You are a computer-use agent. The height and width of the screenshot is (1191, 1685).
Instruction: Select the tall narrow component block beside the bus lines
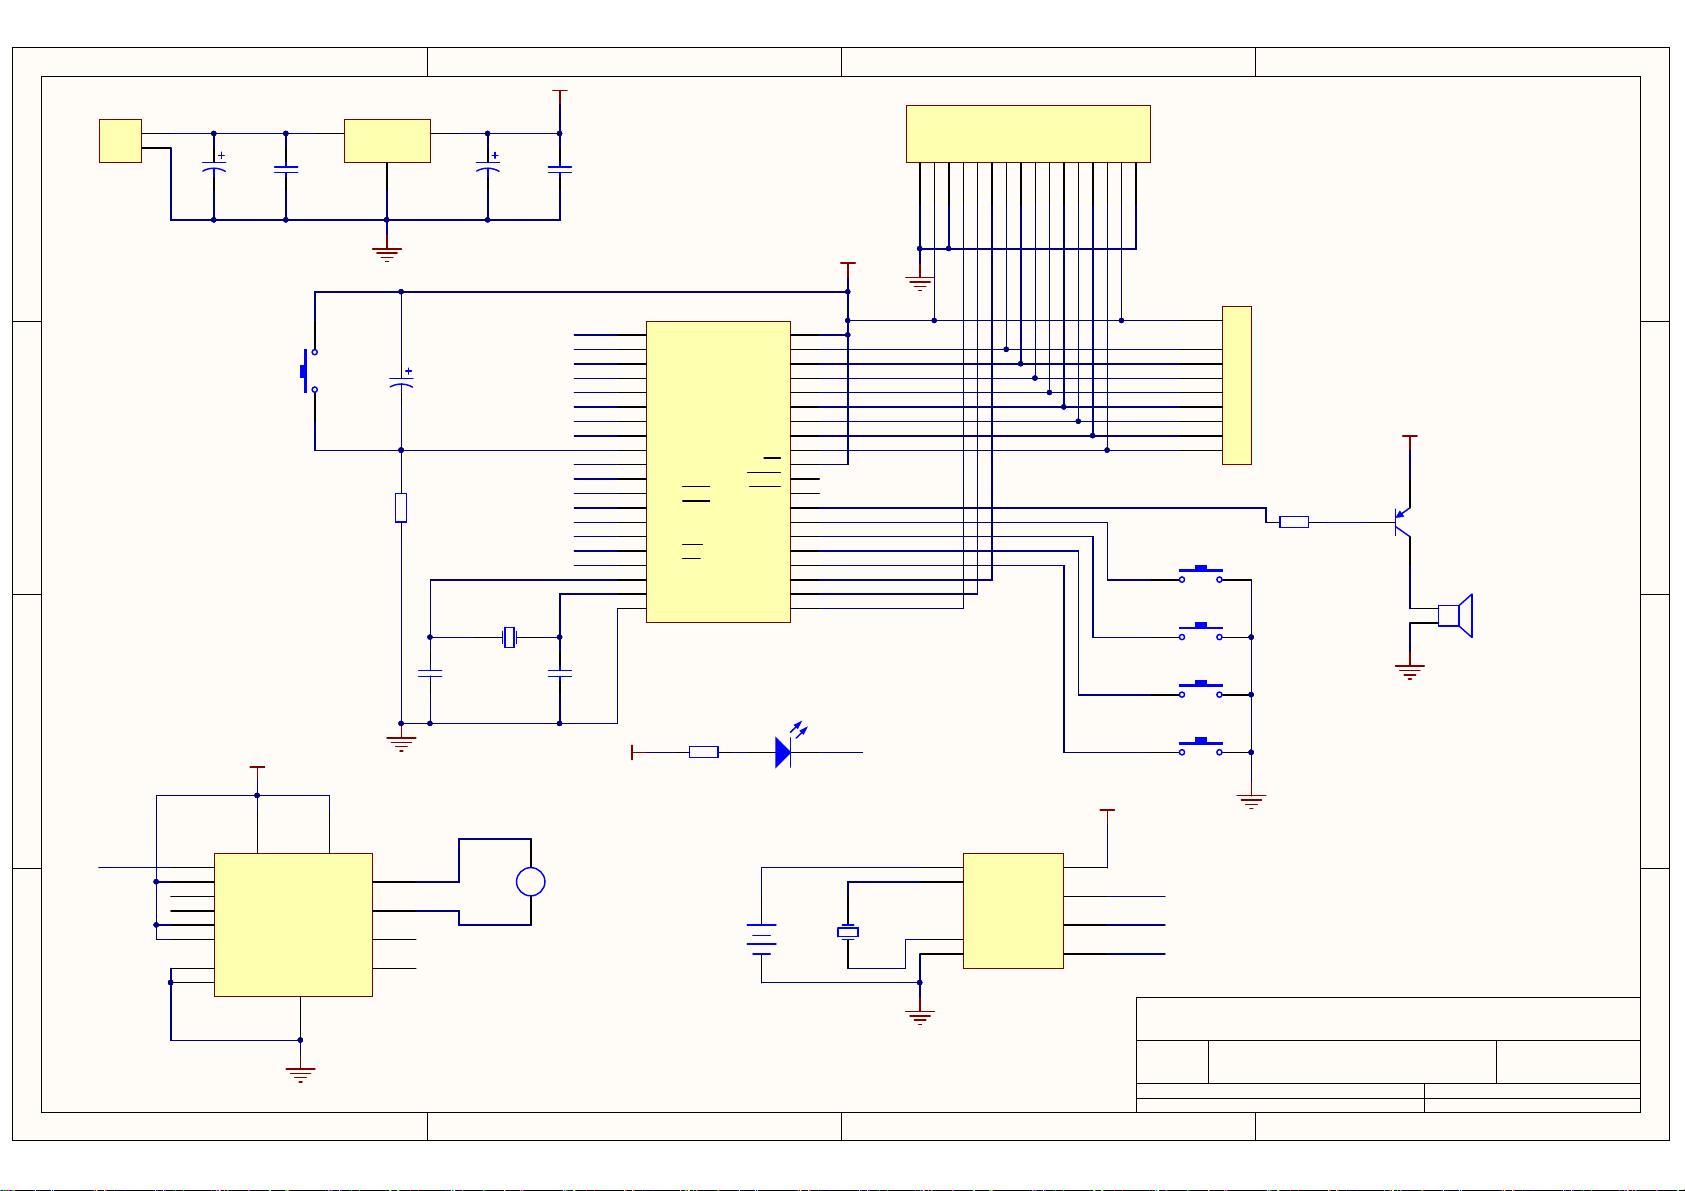click(1237, 386)
